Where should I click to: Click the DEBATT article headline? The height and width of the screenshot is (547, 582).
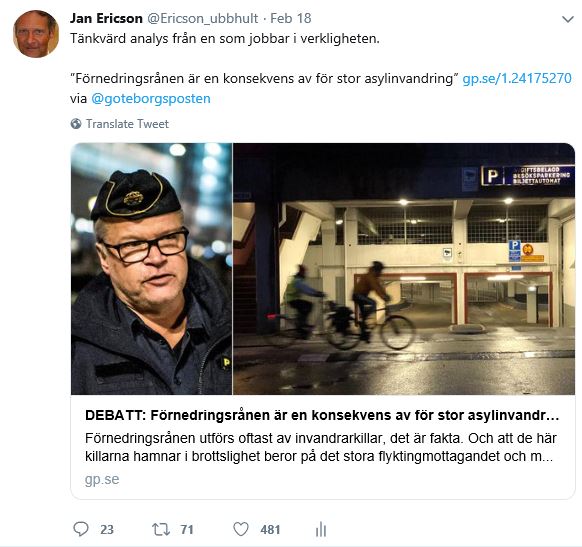(x=322, y=415)
